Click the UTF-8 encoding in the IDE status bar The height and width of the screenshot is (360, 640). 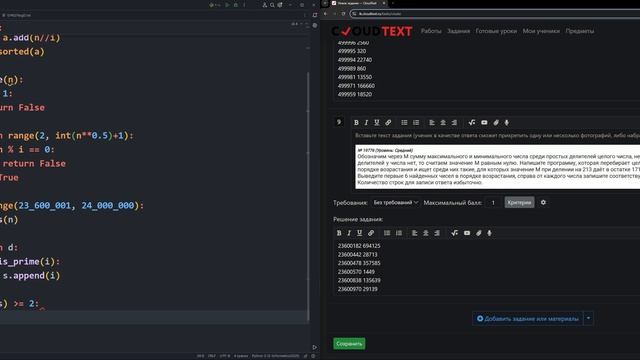[x=225, y=356]
